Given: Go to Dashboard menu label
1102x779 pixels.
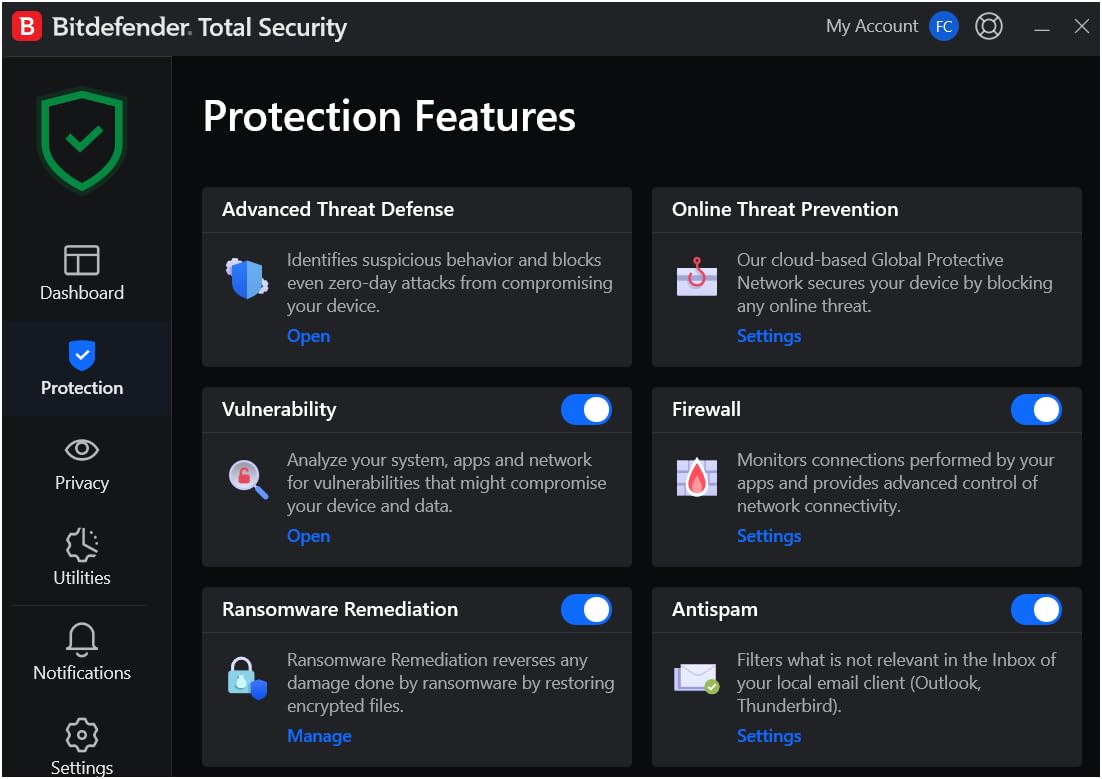Looking at the screenshot, I should pyautogui.click(x=82, y=293).
